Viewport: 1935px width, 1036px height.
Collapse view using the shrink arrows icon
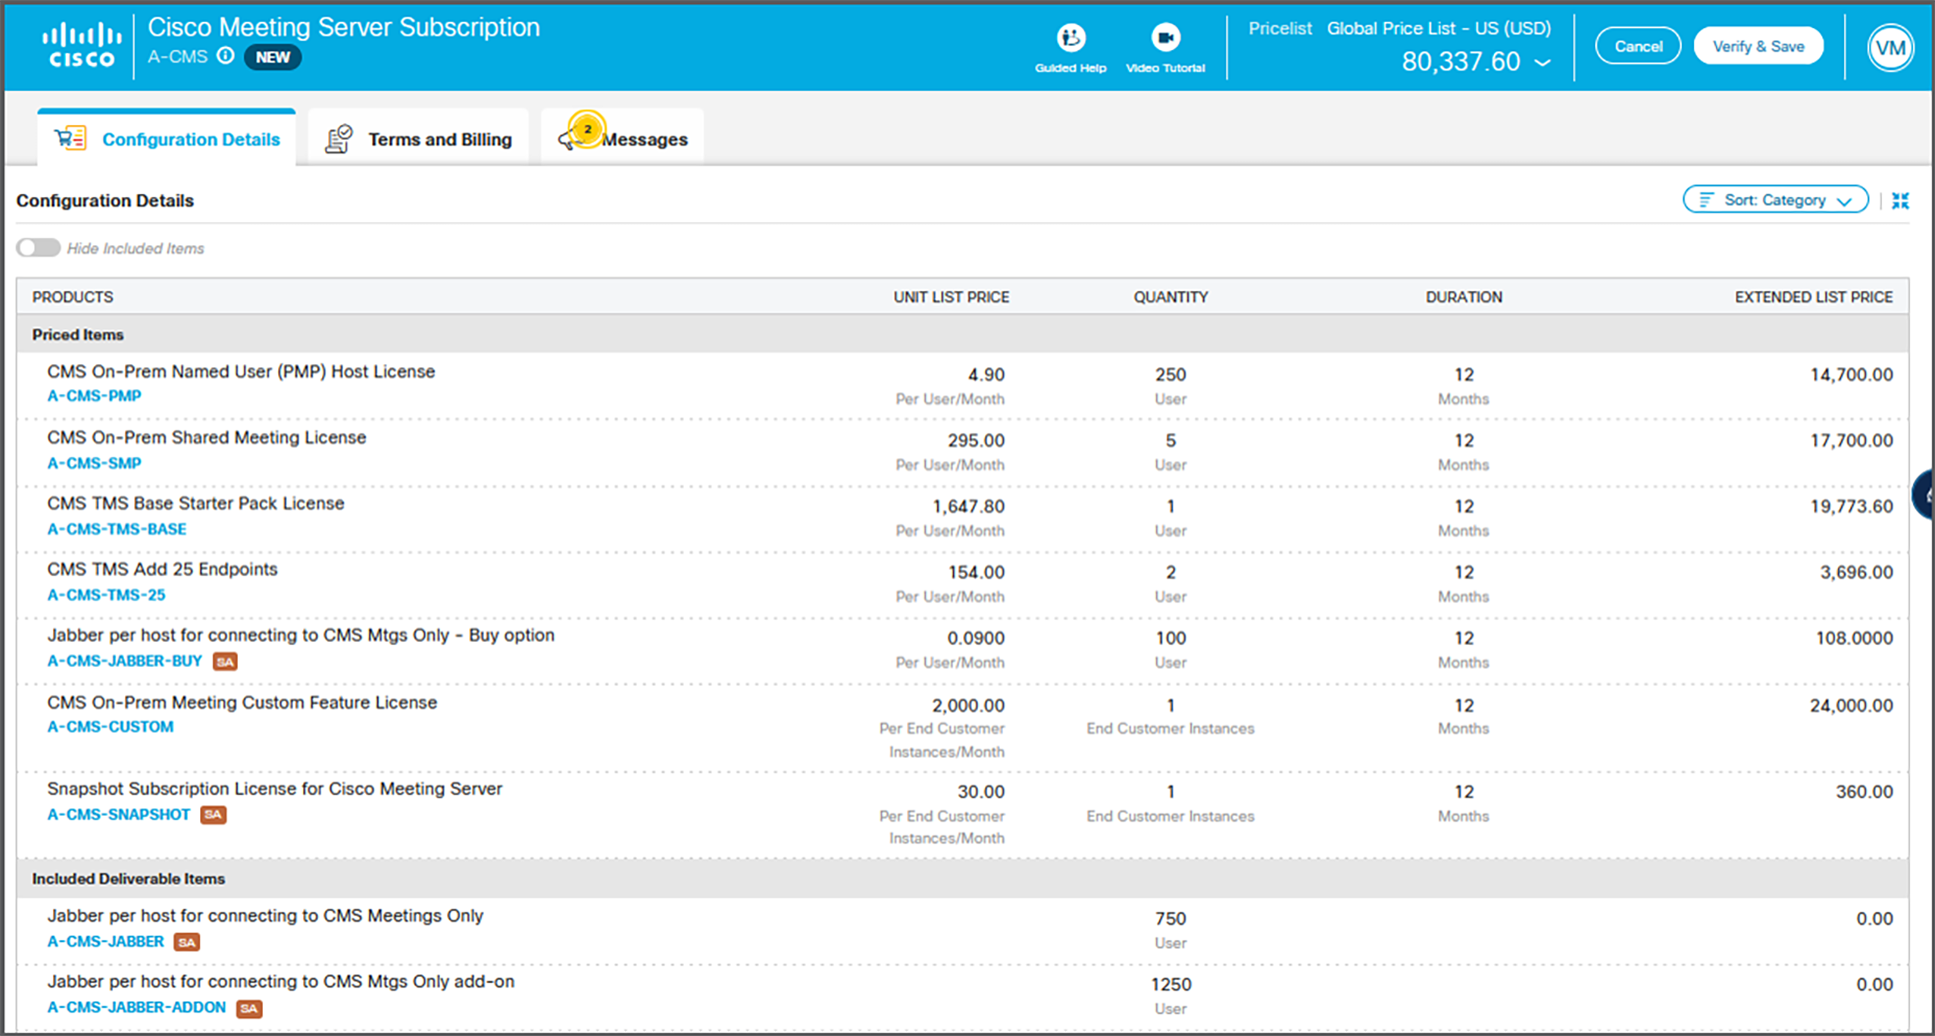click(x=1900, y=200)
